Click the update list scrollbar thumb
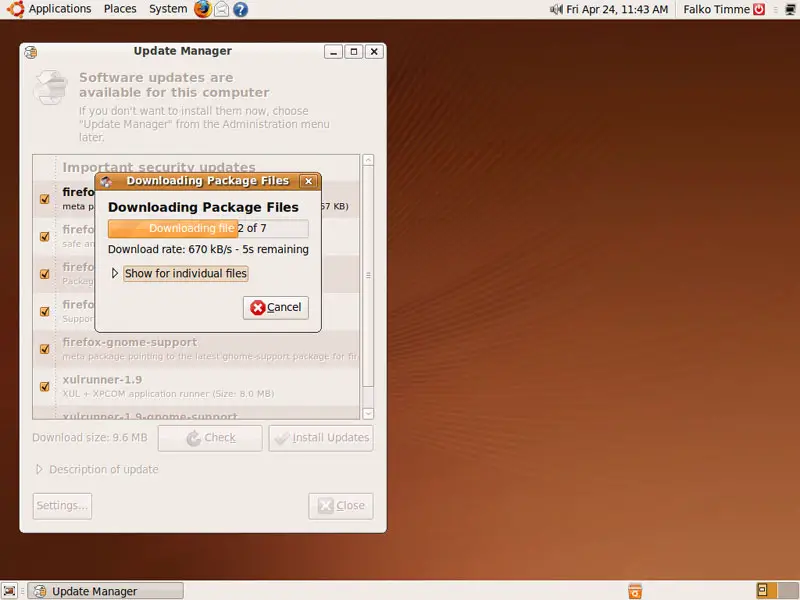The height and width of the screenshot is (600, 800). tap(368, 276)
